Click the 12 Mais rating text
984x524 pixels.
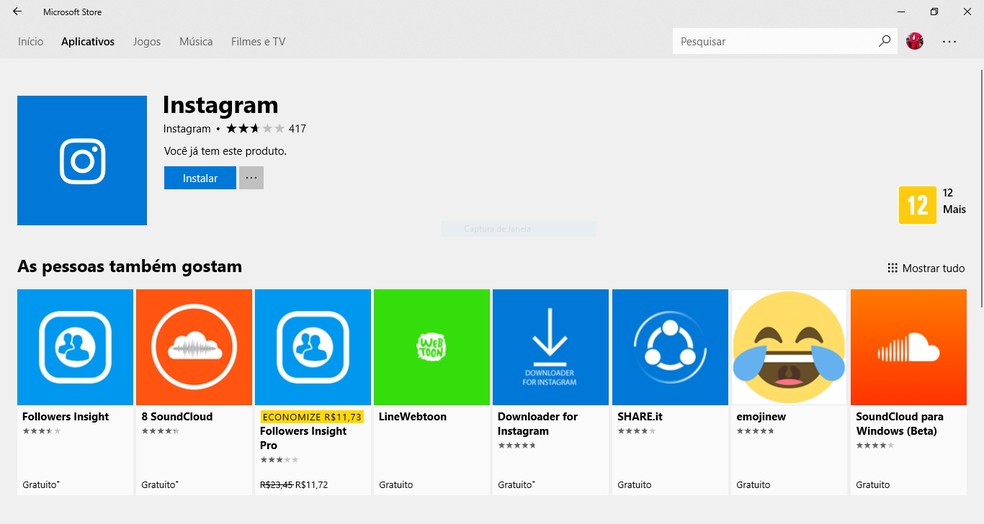click(x=954, y=201)
